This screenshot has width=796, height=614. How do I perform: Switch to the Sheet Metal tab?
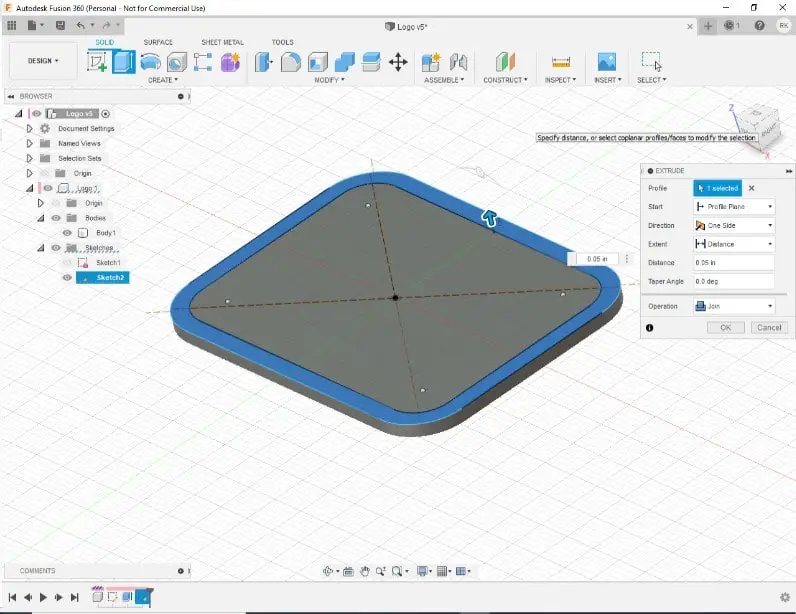pos(222,42)
